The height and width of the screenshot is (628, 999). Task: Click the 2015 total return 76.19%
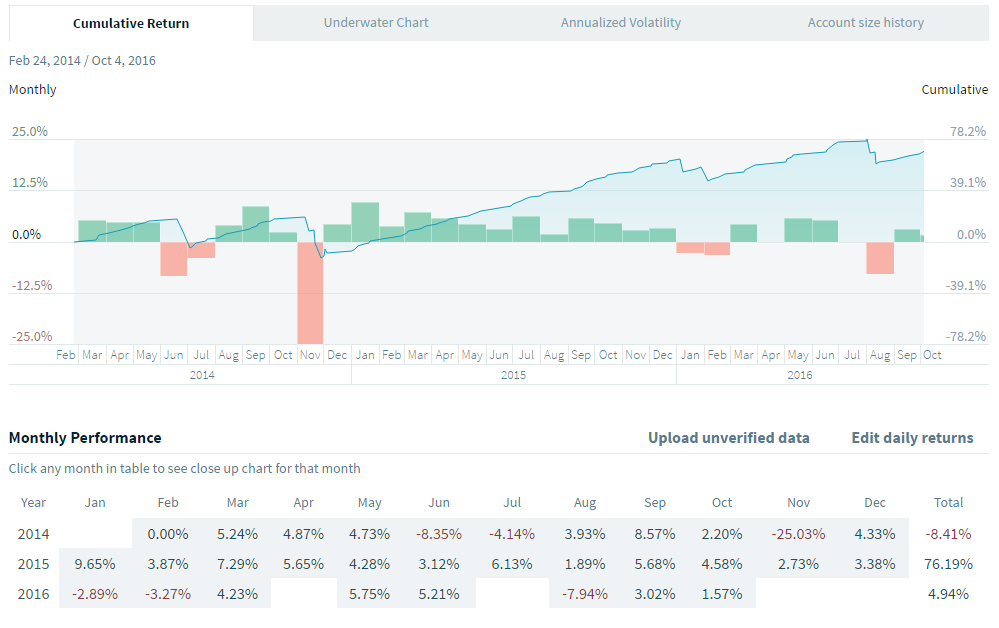coord(948,564)
